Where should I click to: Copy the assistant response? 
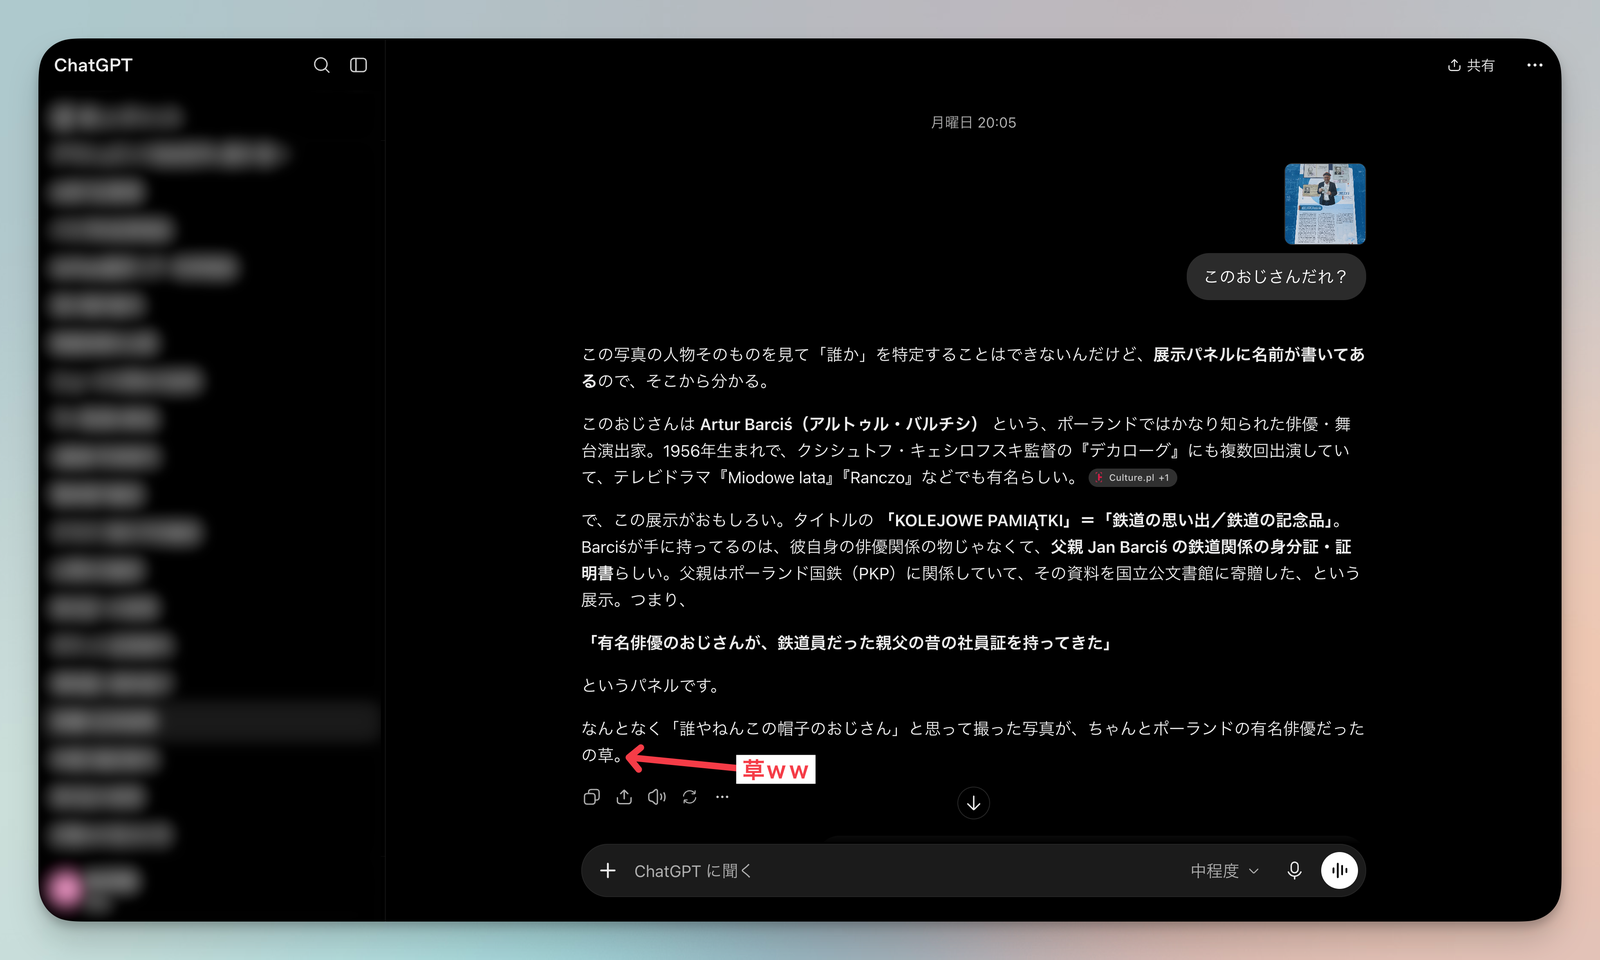(x=592, y=797)
